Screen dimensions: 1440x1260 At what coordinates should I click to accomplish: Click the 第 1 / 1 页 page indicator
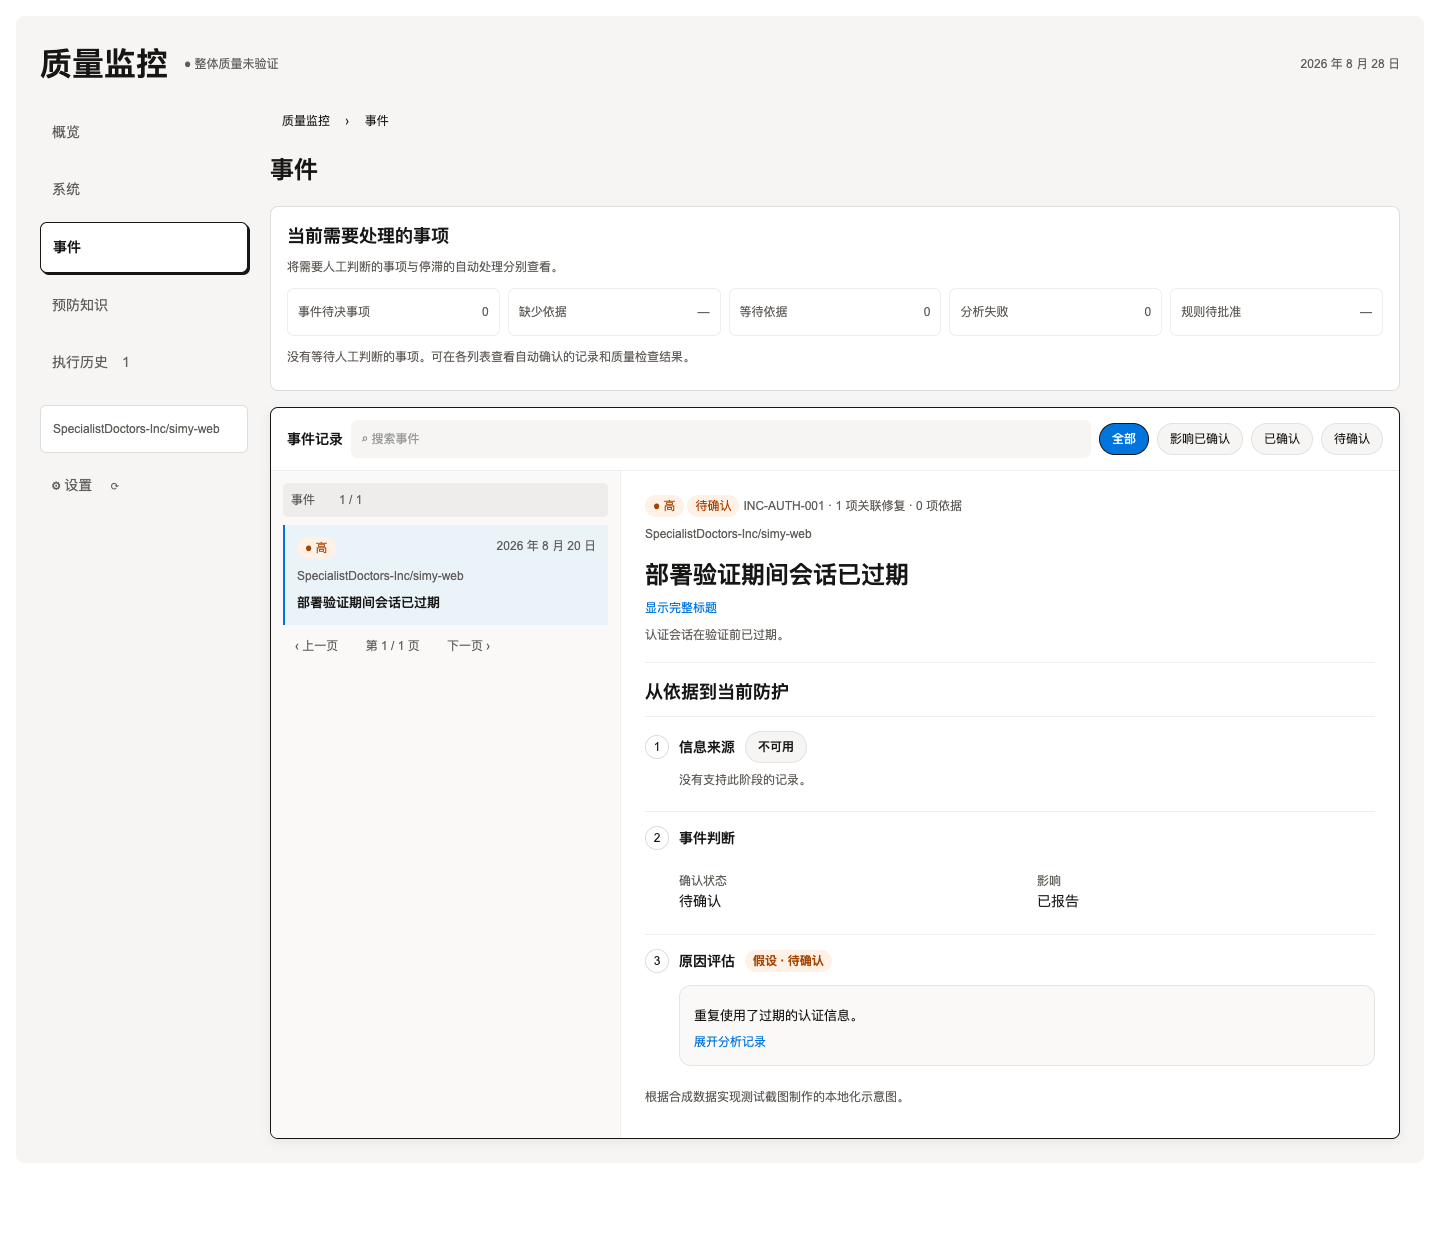[x=393, y=646]
